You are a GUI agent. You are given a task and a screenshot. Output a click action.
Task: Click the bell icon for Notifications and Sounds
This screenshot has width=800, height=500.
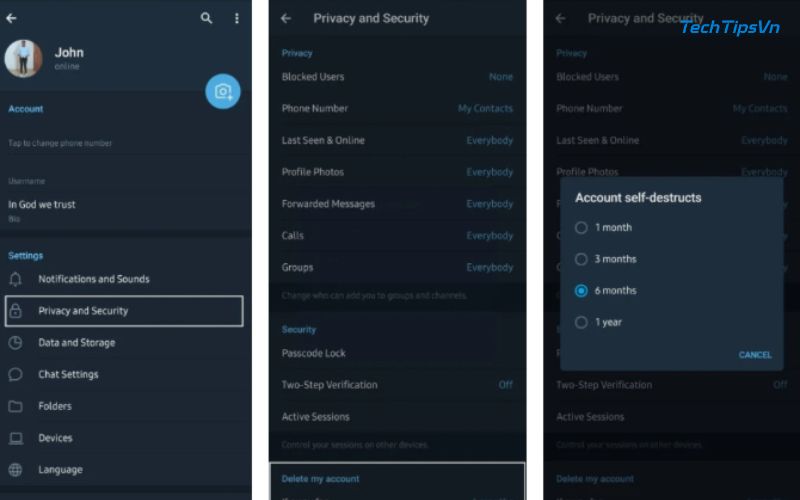15,279
